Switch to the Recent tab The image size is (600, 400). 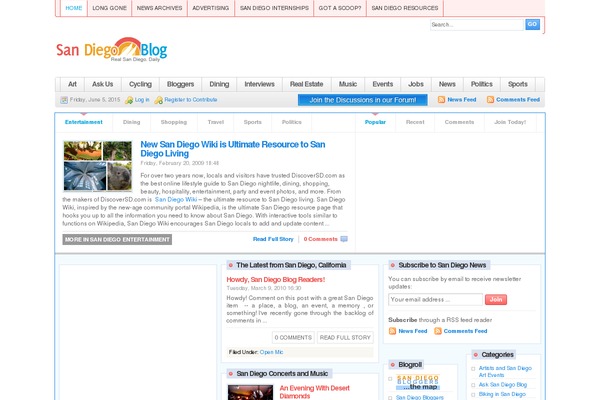click(415, 122)
